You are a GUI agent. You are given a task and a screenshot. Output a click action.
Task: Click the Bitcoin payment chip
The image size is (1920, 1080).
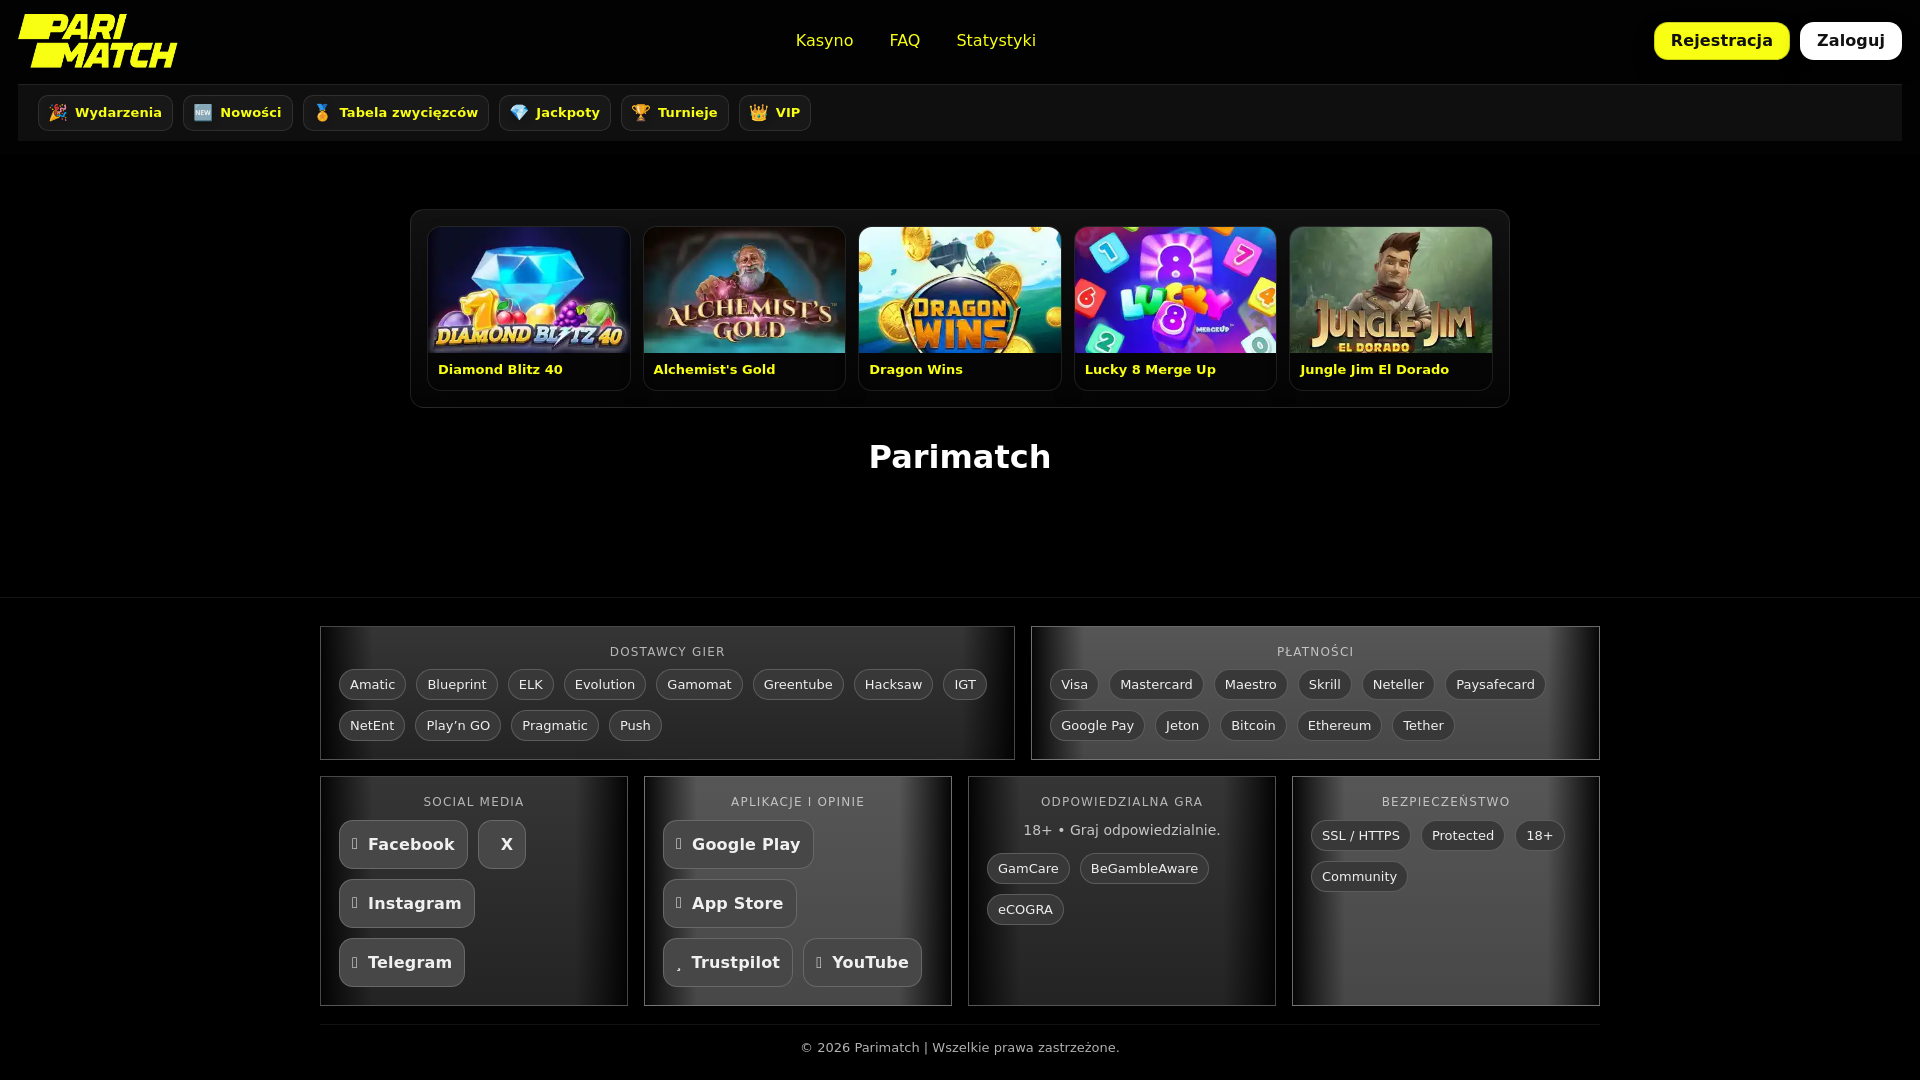click(1253, 726)
